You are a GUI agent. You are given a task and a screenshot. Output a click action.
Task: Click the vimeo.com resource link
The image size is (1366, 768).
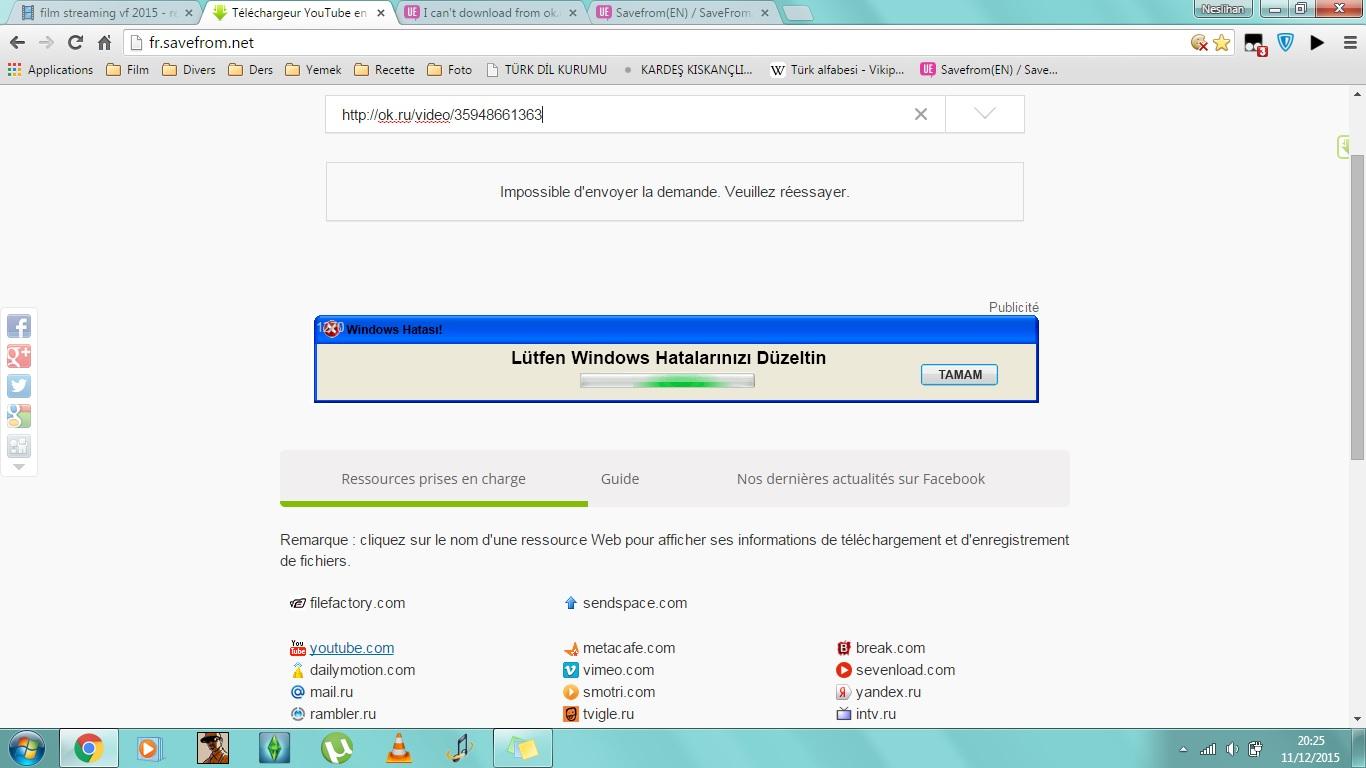point(618,670)
